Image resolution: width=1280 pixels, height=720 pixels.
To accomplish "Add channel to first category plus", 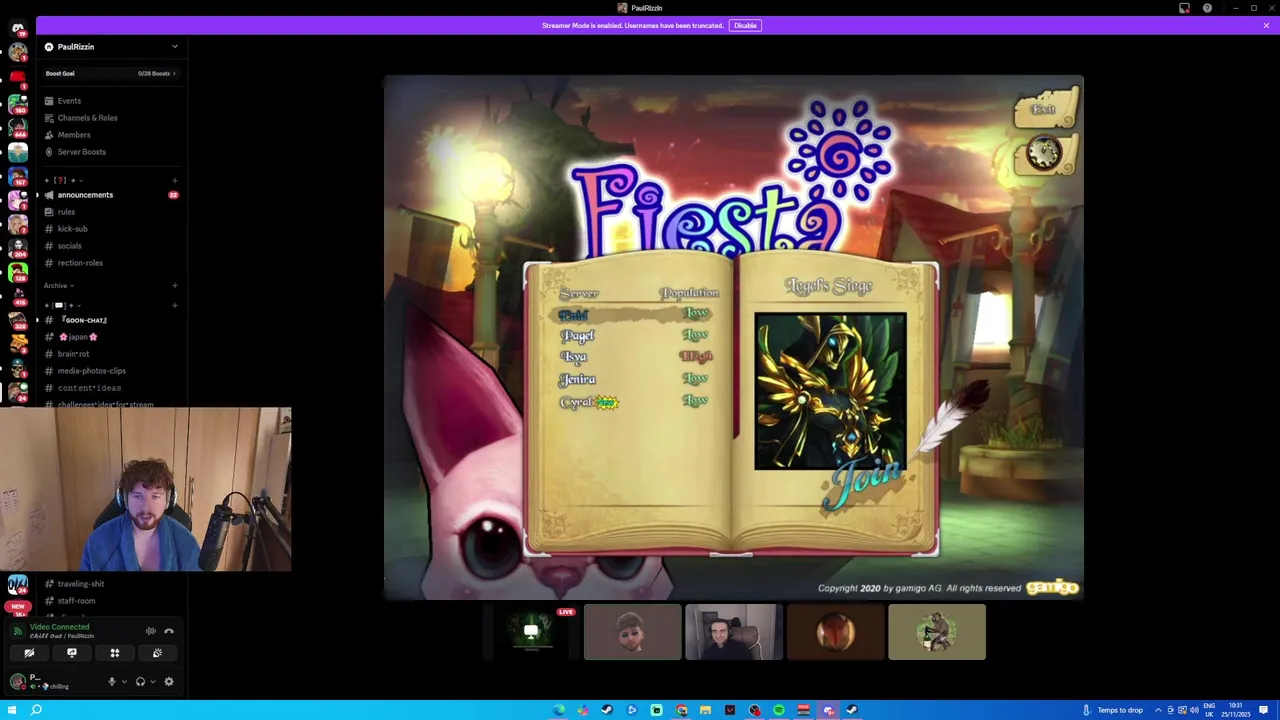I will [x=175, y=180].
